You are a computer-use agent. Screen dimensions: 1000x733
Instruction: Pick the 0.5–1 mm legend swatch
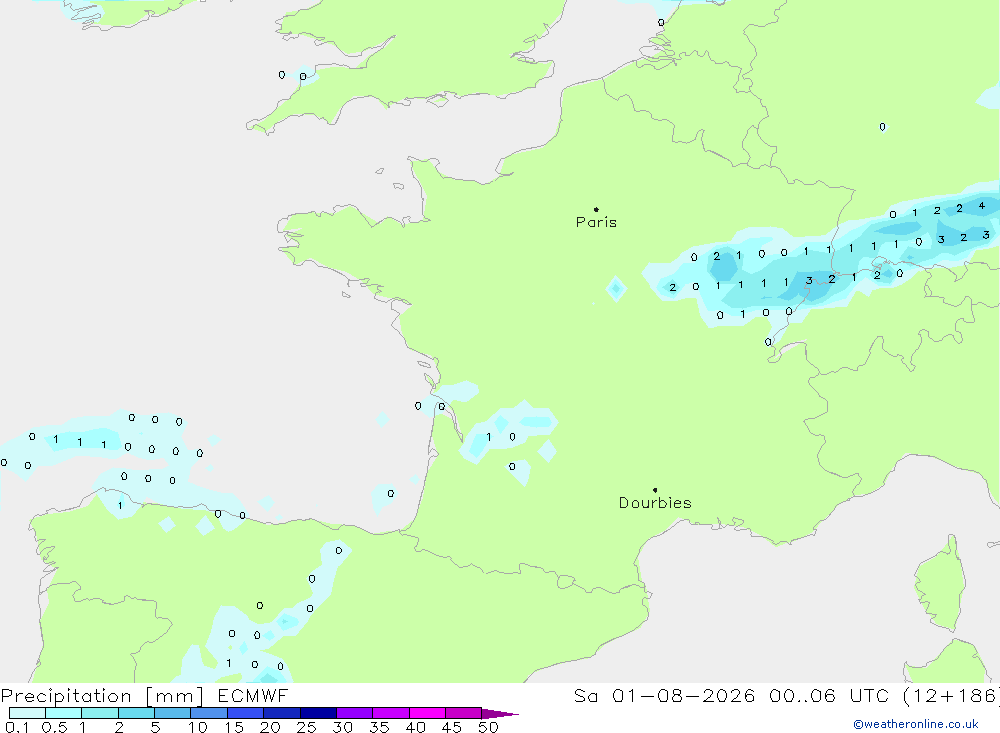(64, 713)
